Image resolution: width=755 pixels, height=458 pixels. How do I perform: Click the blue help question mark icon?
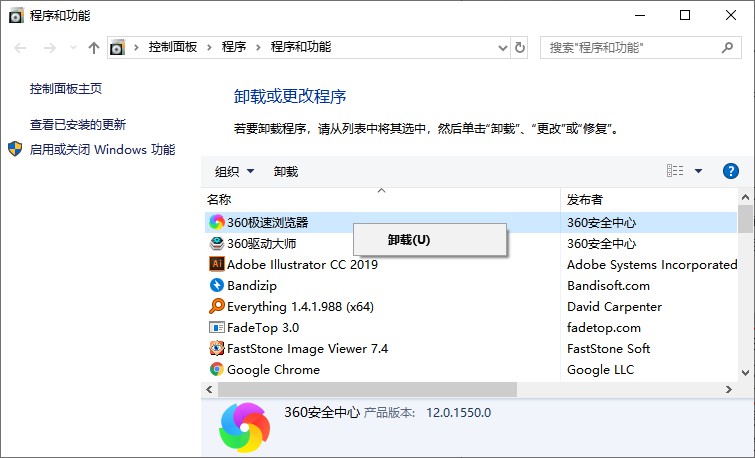[730, 171]
